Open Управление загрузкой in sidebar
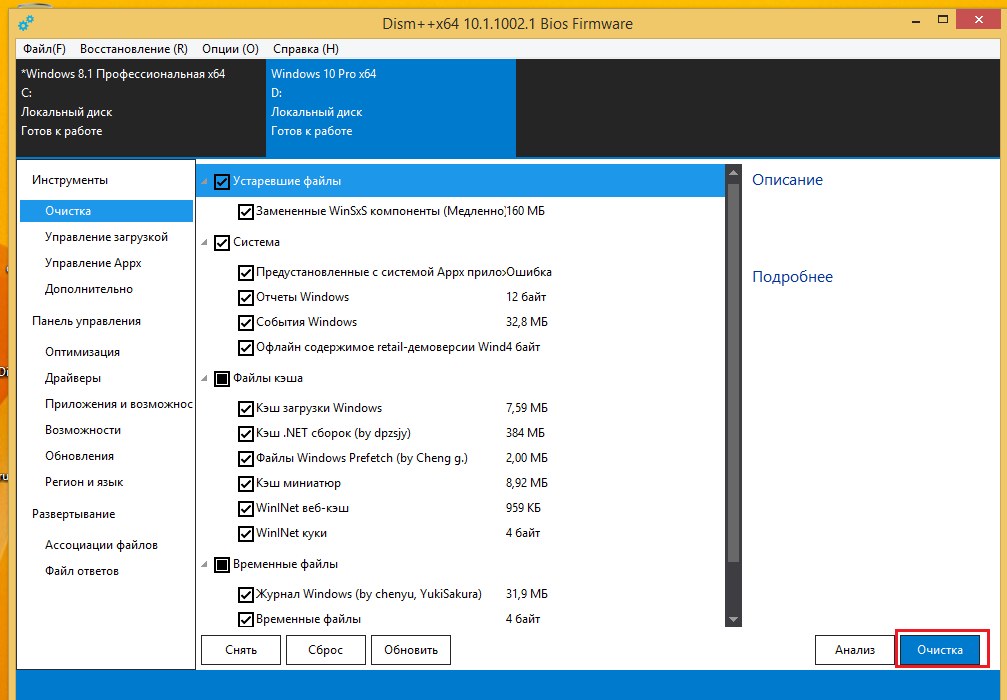This screenshot has width=1007, height=700. coord(107,237)
